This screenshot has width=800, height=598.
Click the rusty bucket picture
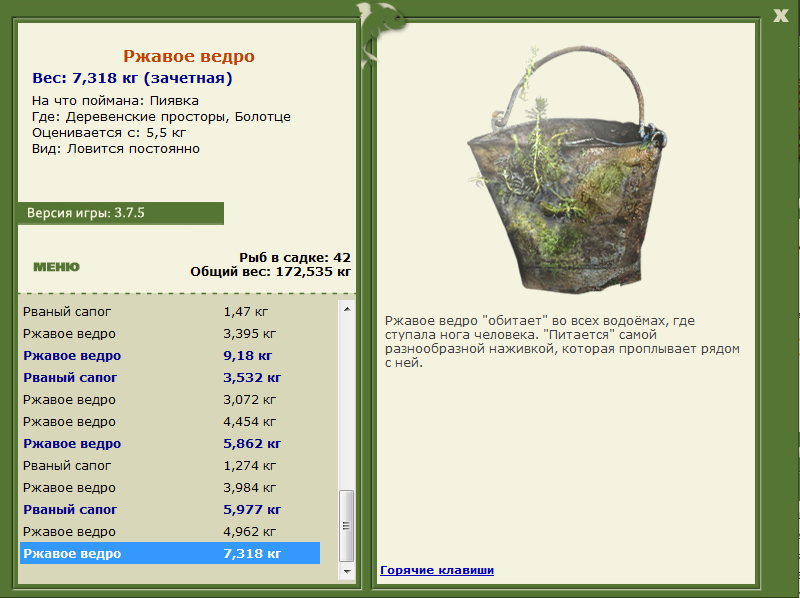(566, 169)
